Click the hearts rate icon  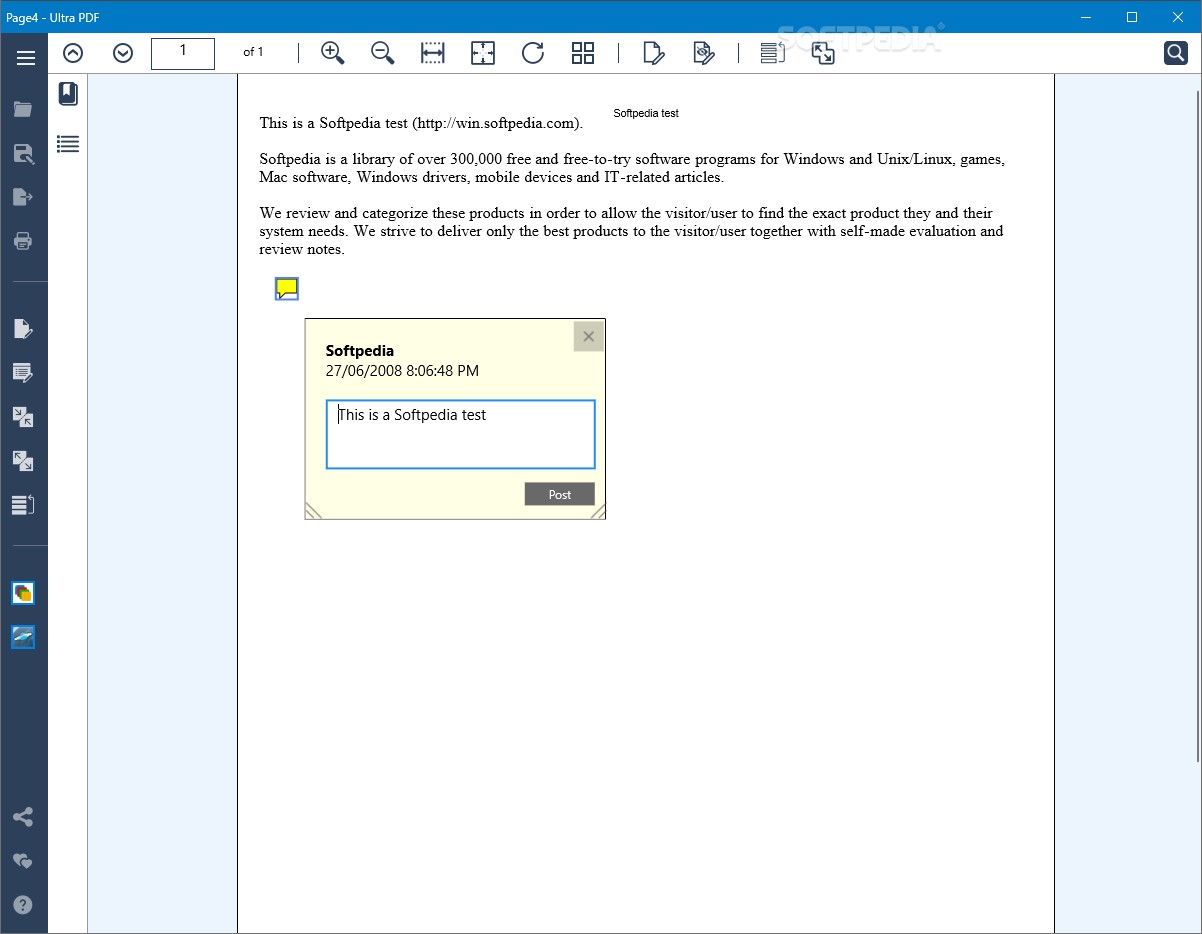(23, 861)
